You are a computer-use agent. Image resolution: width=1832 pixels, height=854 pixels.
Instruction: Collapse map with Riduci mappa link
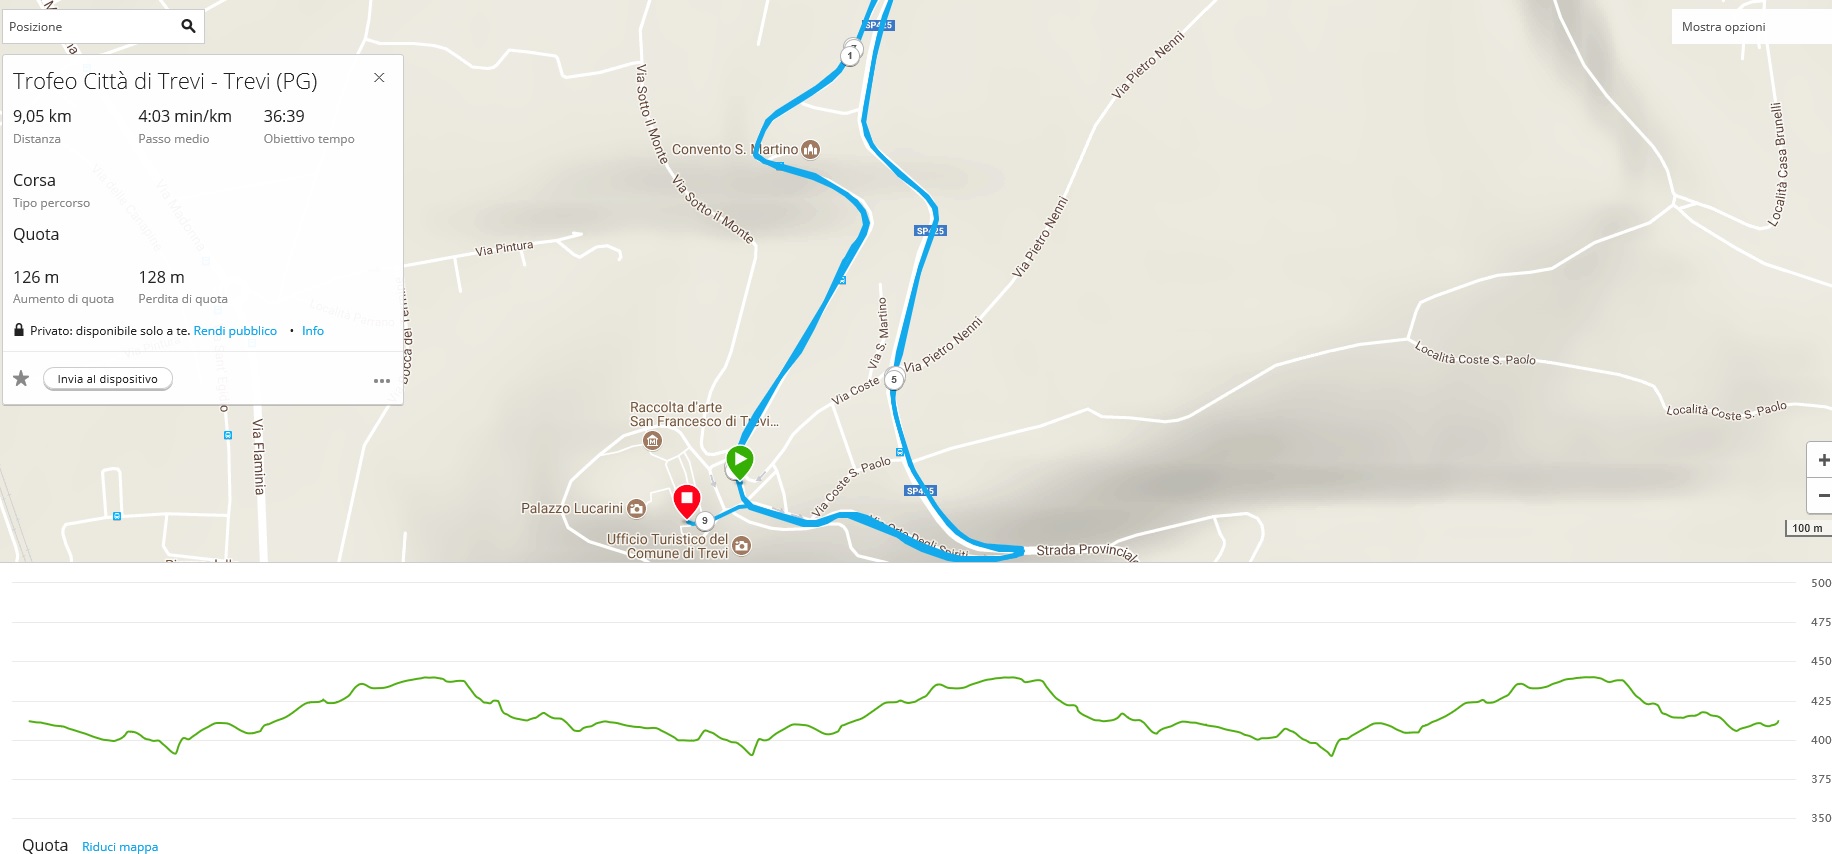(120, 847)
